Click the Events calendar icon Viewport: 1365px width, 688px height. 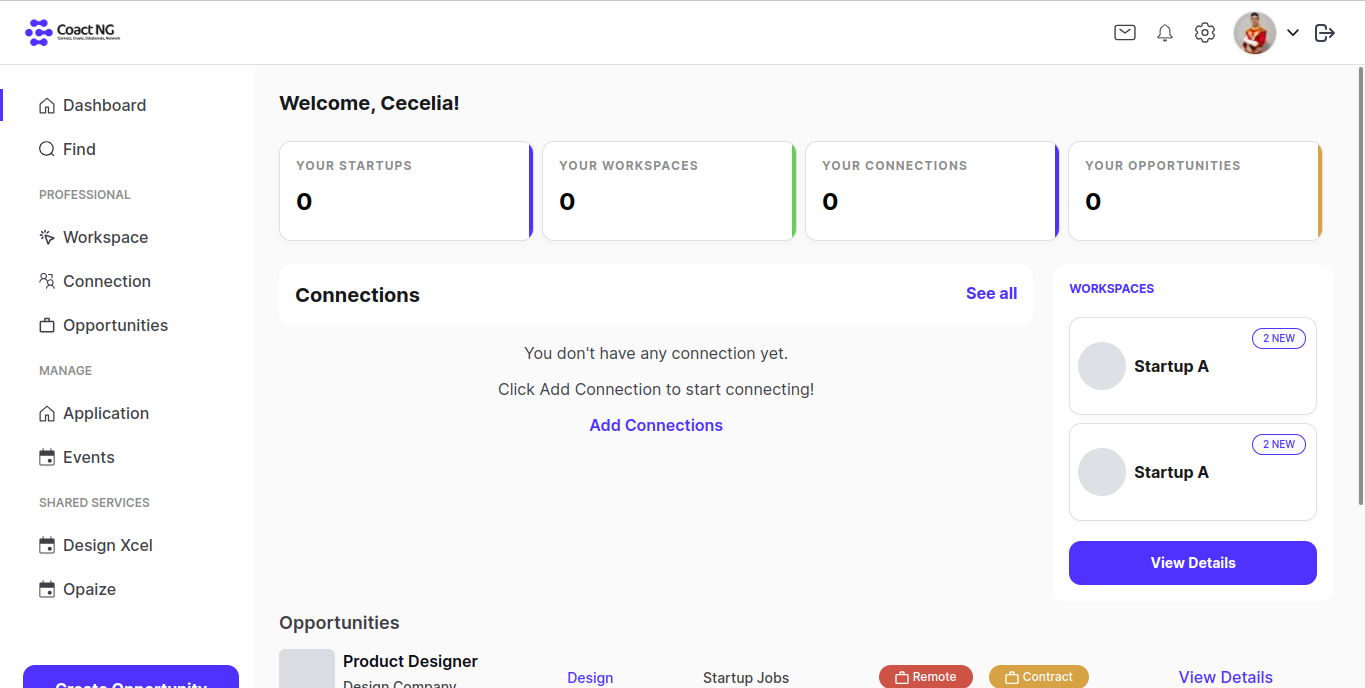(x=47, y=458)
